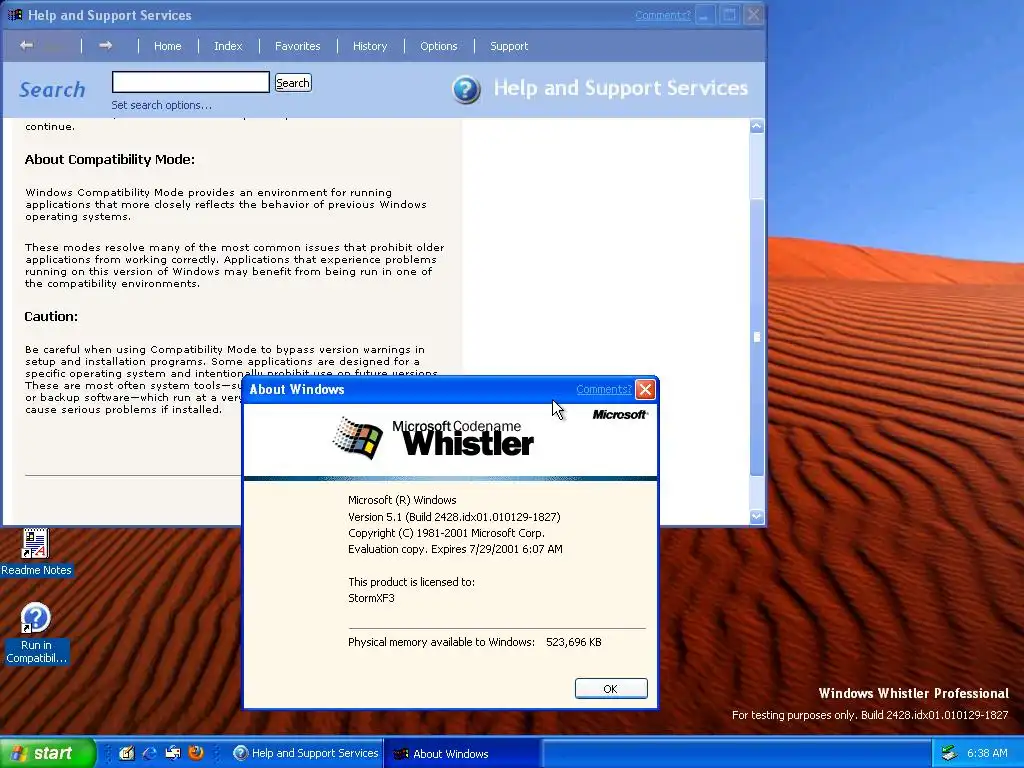Screen dimensions: 1024x768
Task: Click the Search button
Action: tap(293, 83)
